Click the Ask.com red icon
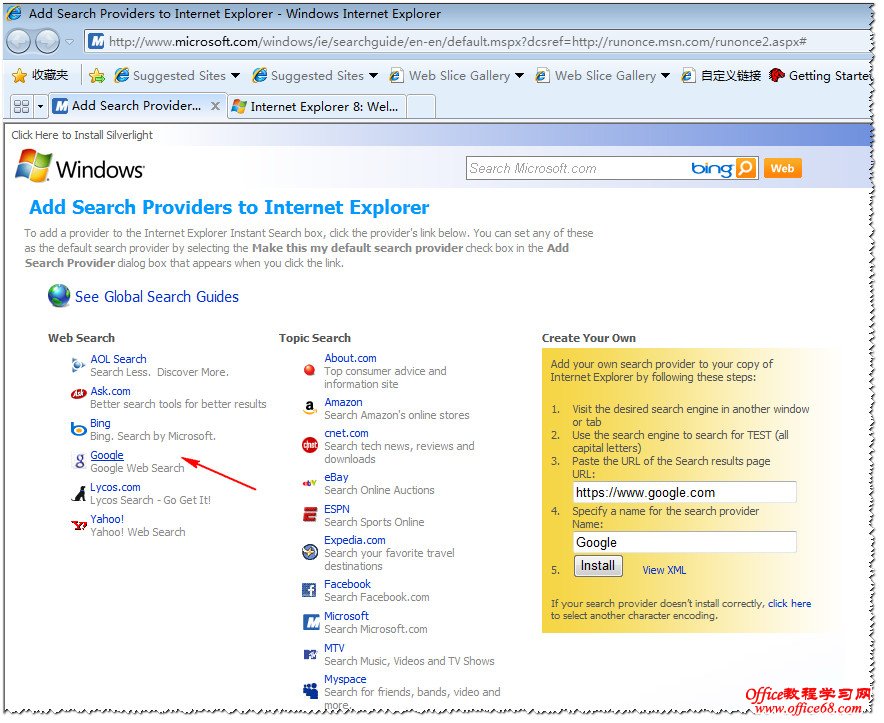Screen dimensions: 884x723 tap(78, 394)
